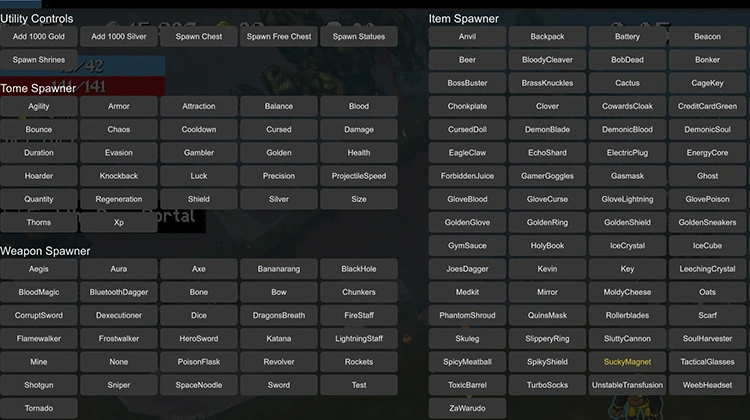Spawn the TacticalGlasses item
Screen dimensions: 750x420
pos(707,362)
